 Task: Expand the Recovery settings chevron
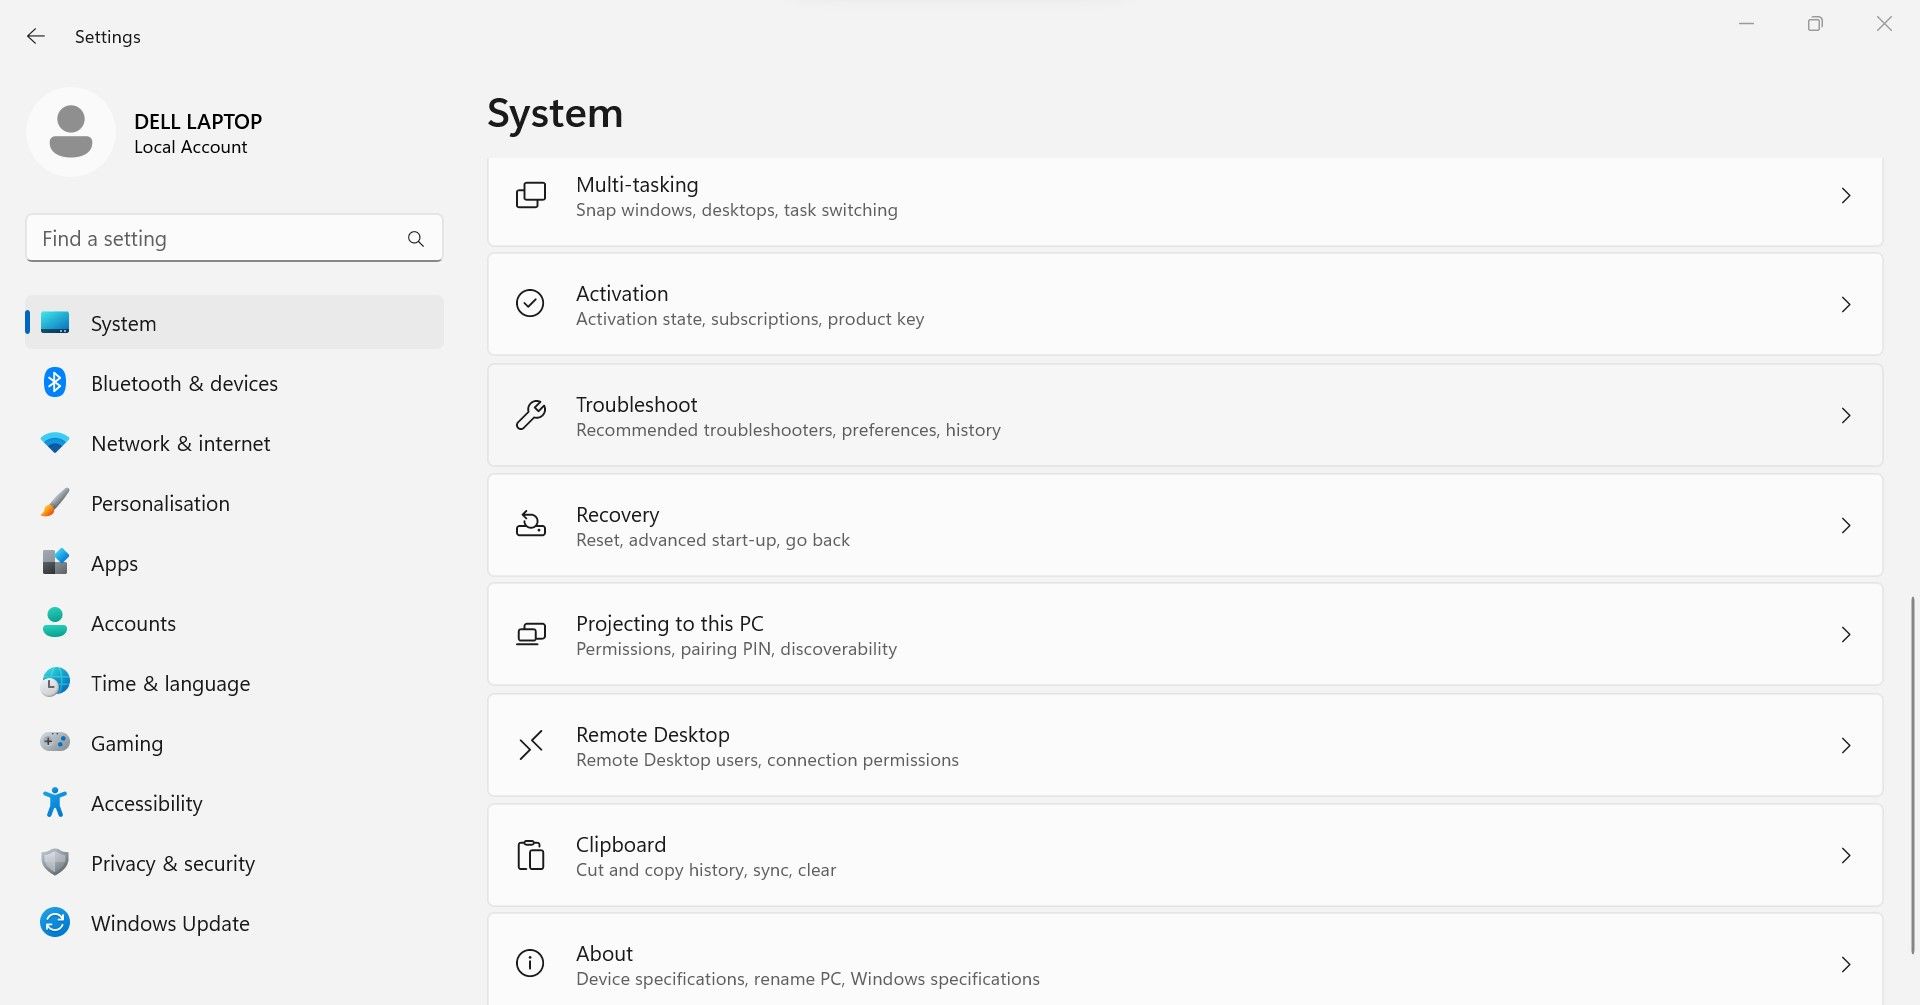(1846, 526)
